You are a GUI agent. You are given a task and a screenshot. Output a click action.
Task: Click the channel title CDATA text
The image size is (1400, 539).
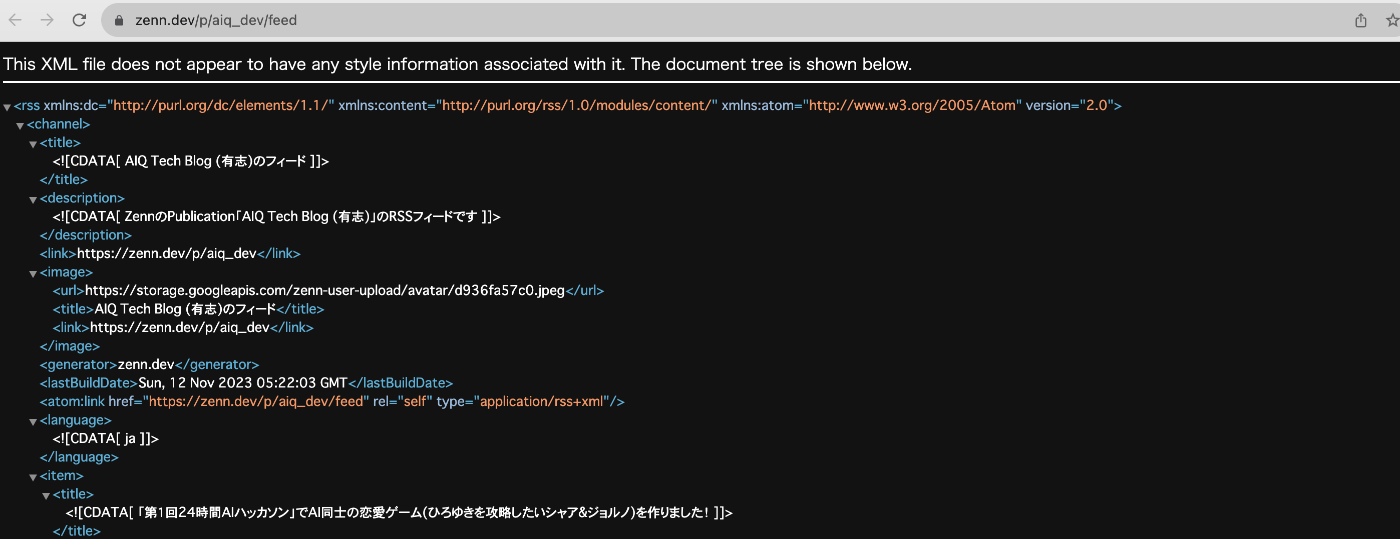[191, 161]
